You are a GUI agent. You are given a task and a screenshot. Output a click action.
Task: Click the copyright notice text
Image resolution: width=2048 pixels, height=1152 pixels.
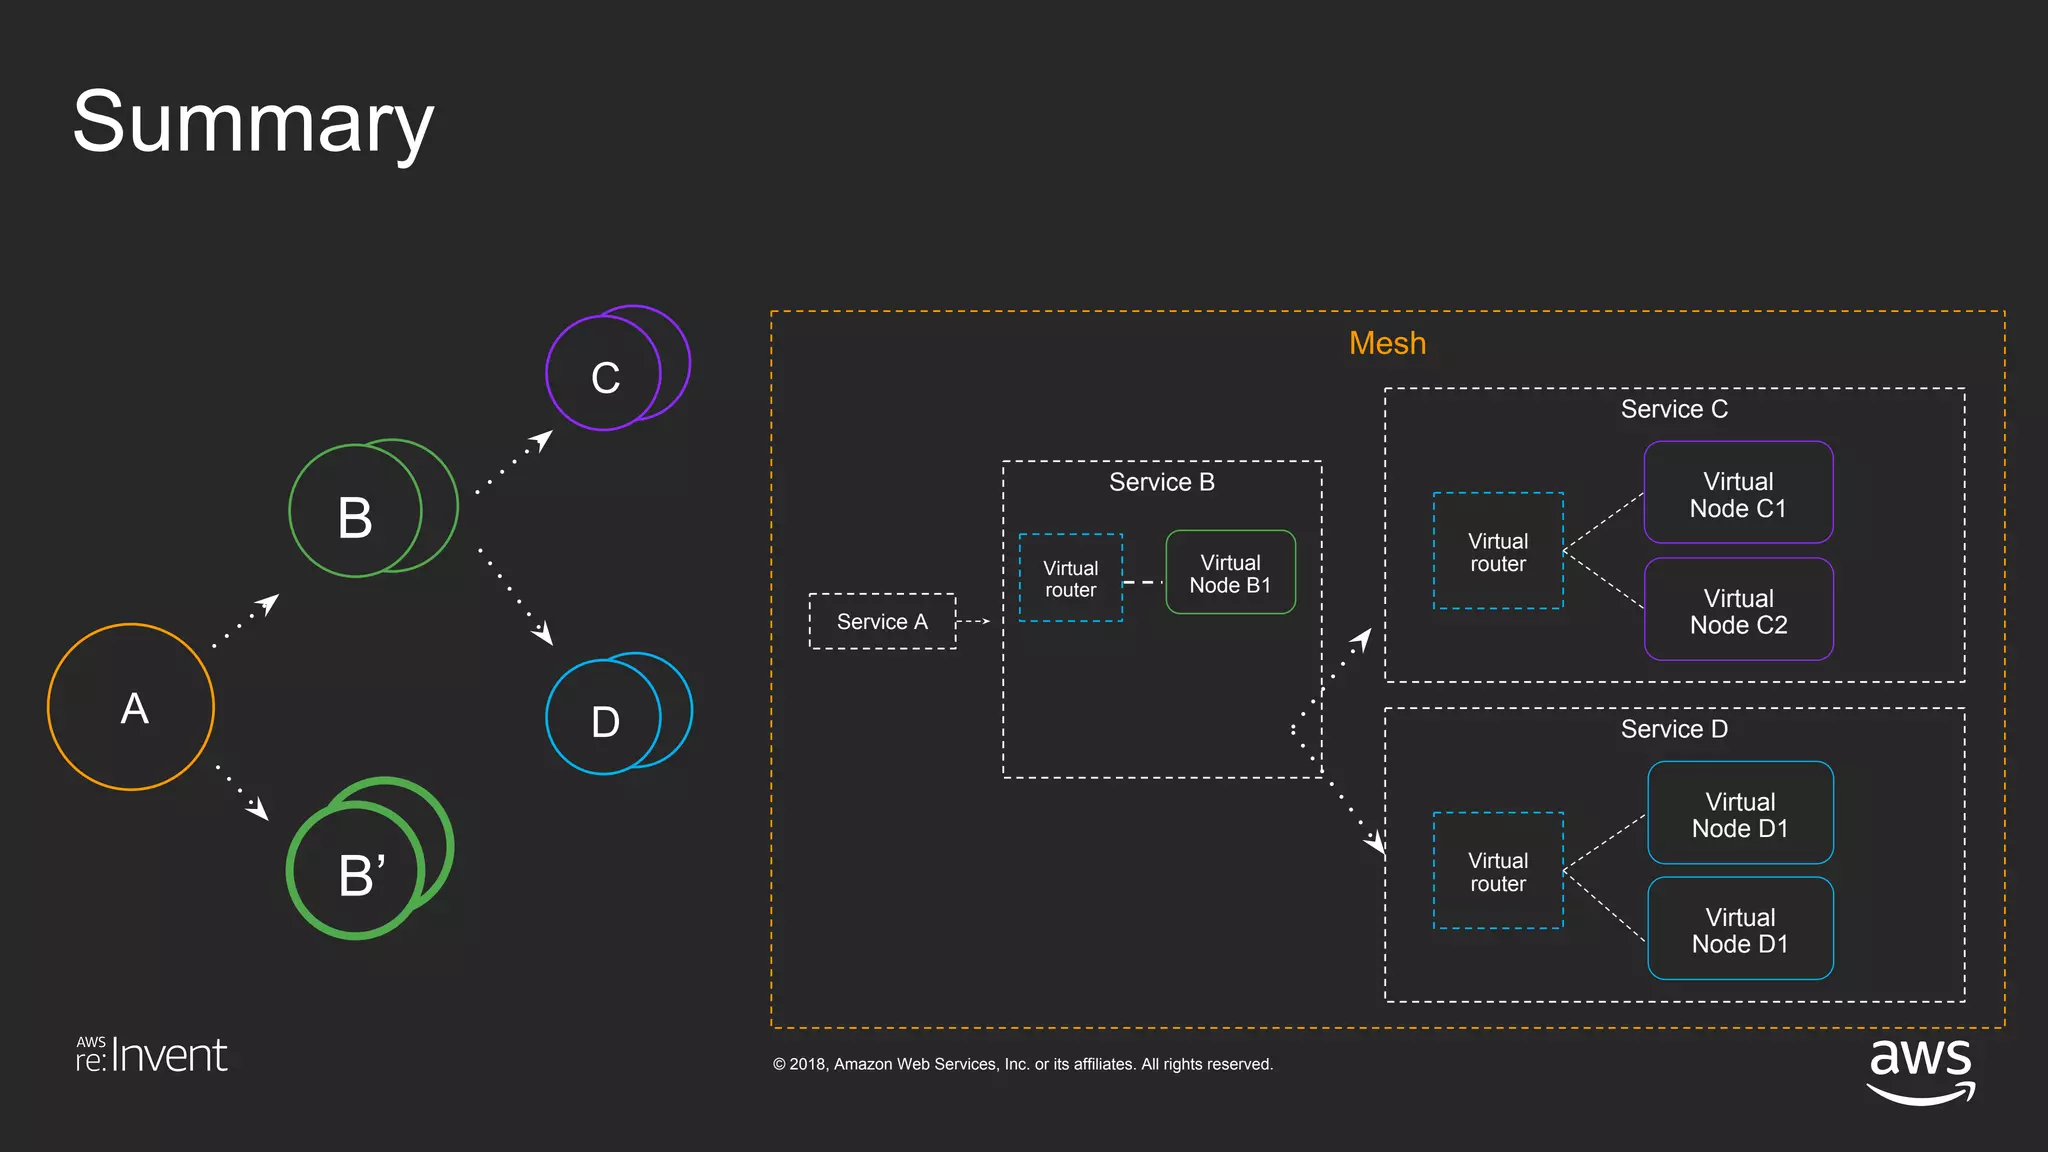pos(1022,1064)
